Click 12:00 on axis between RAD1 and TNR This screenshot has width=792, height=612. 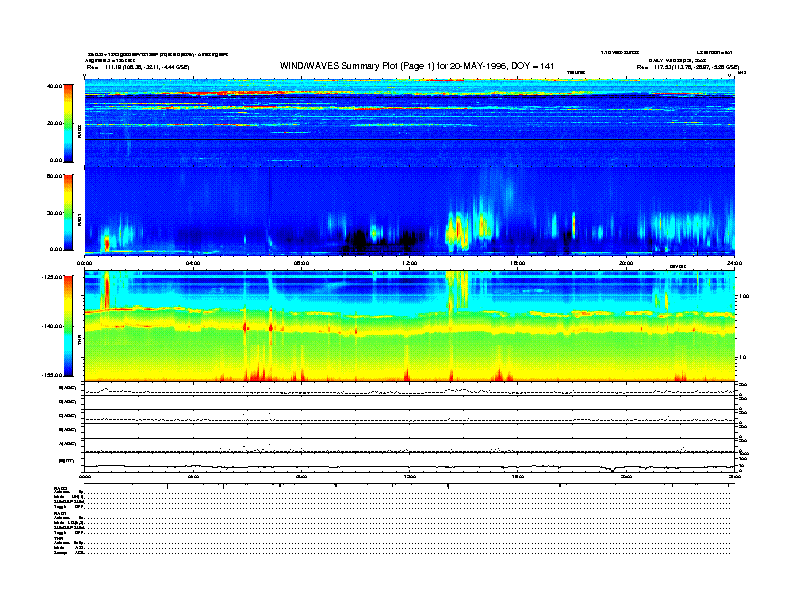click(x=410, y=263)
